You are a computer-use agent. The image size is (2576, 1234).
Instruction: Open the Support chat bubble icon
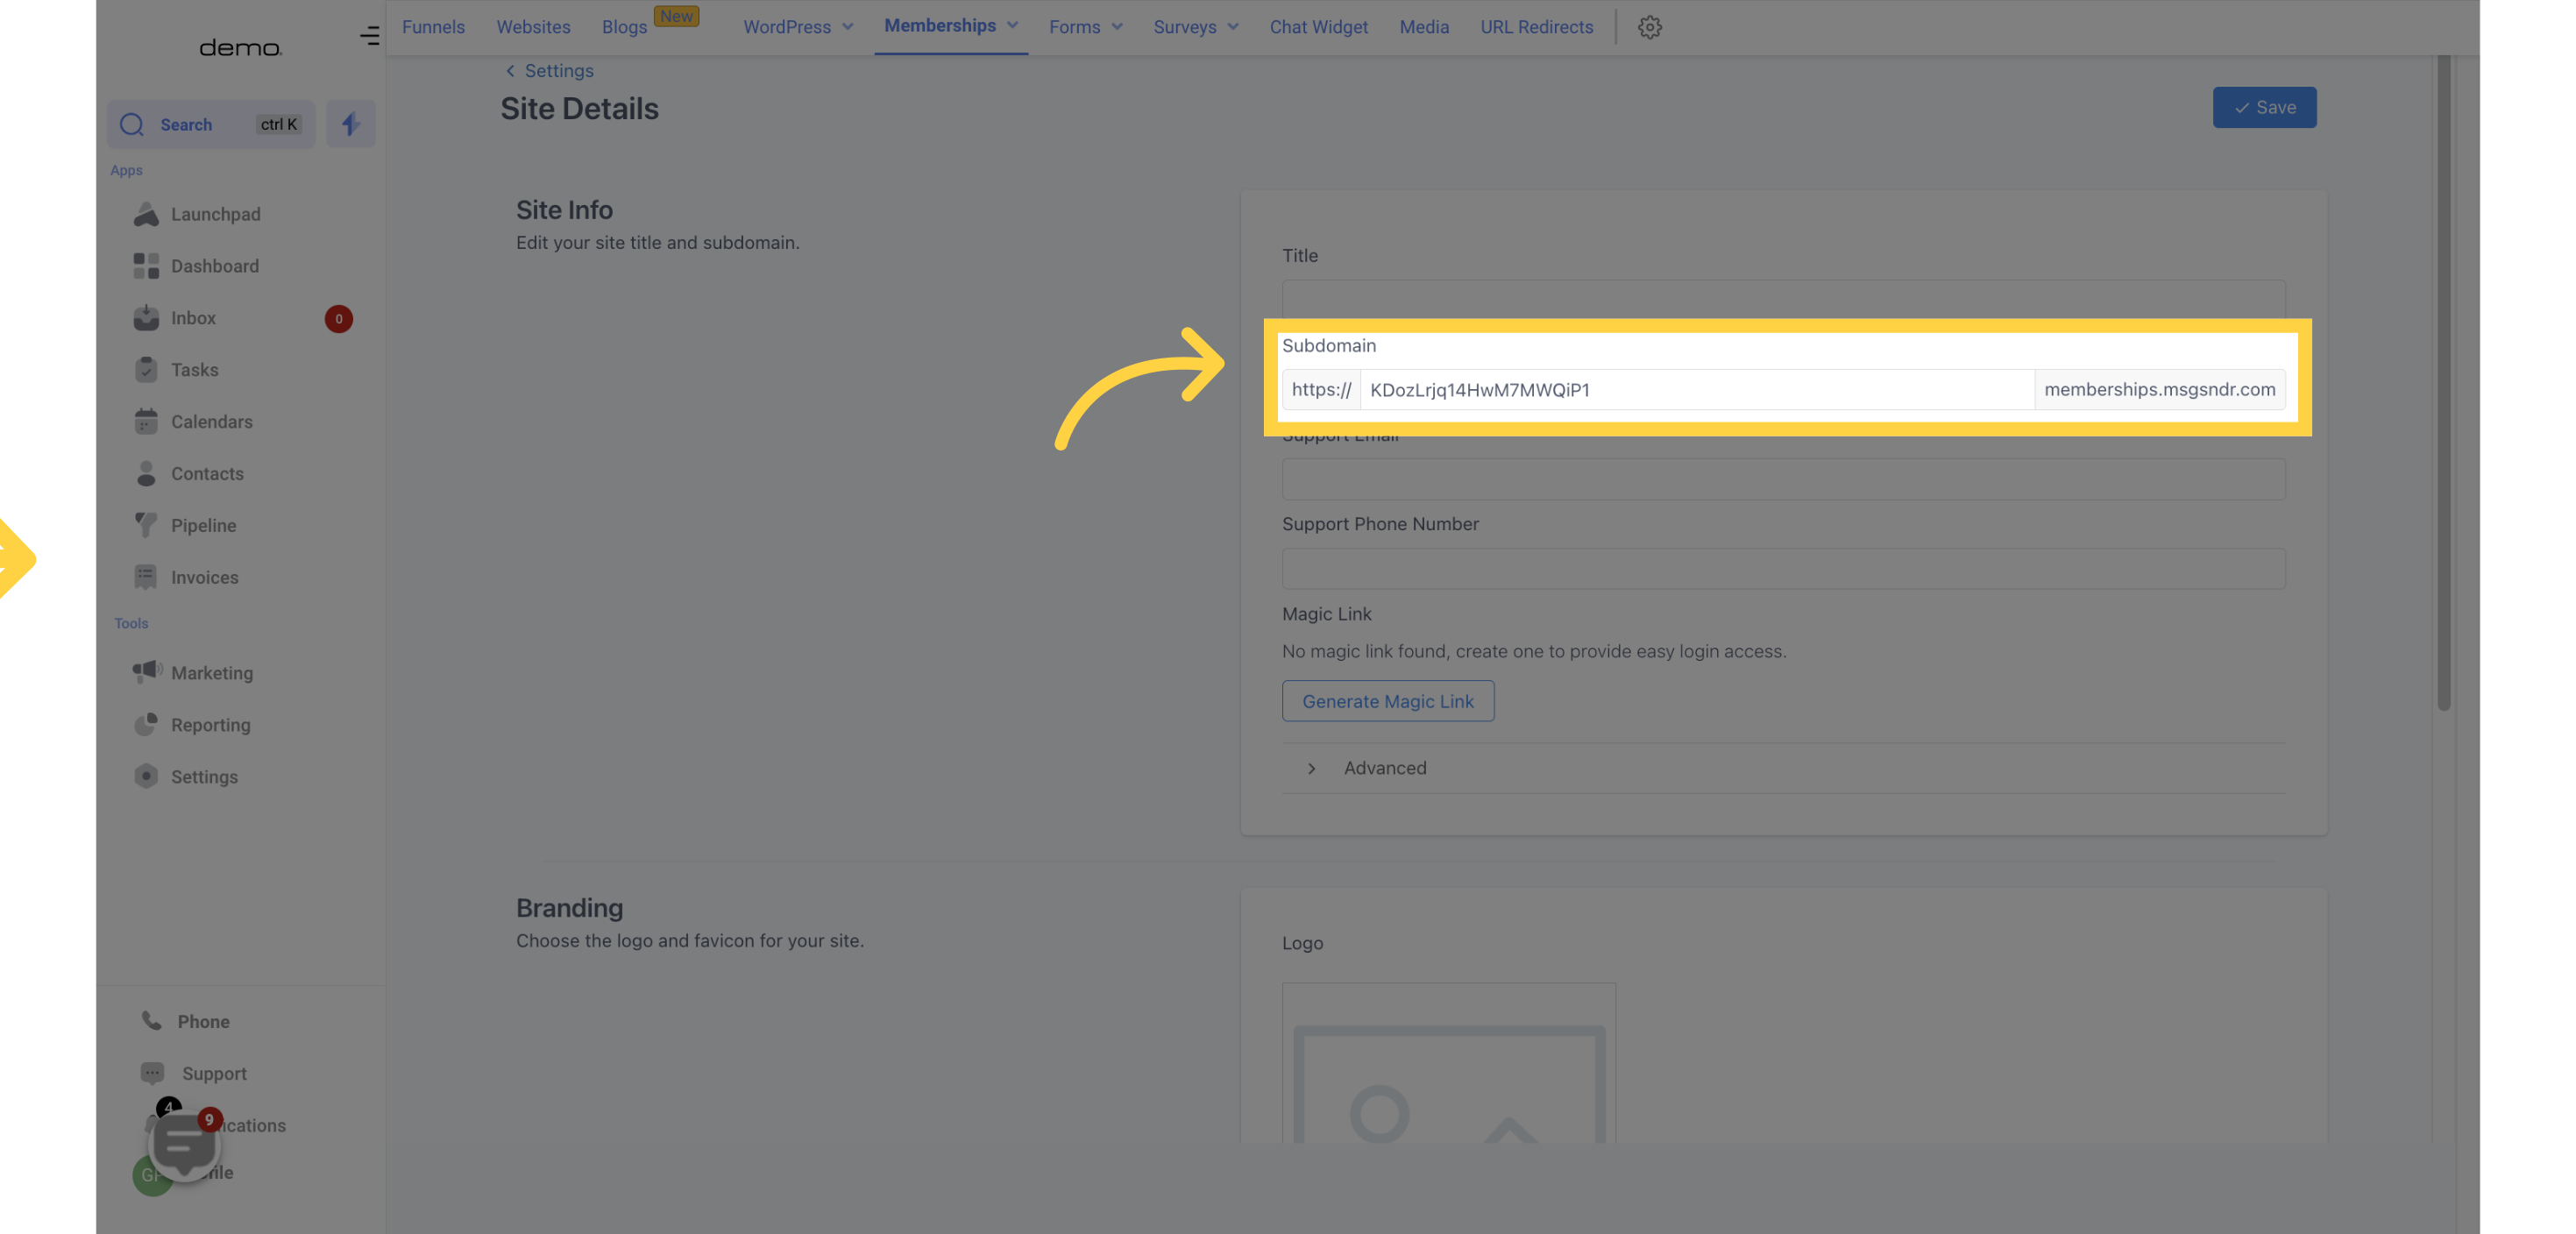point(152,1073)
